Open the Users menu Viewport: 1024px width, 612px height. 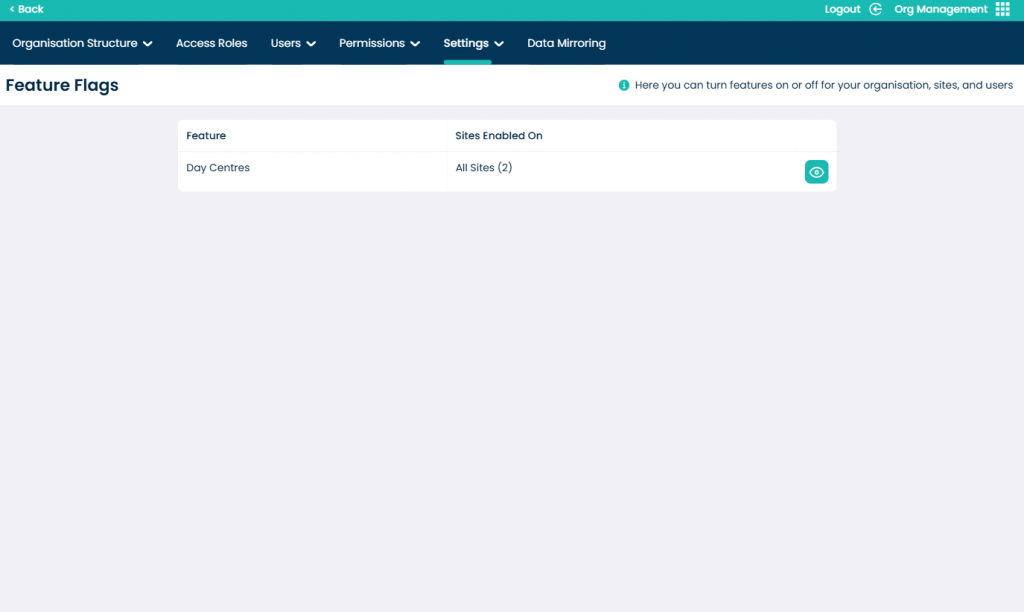coord(286,43)
